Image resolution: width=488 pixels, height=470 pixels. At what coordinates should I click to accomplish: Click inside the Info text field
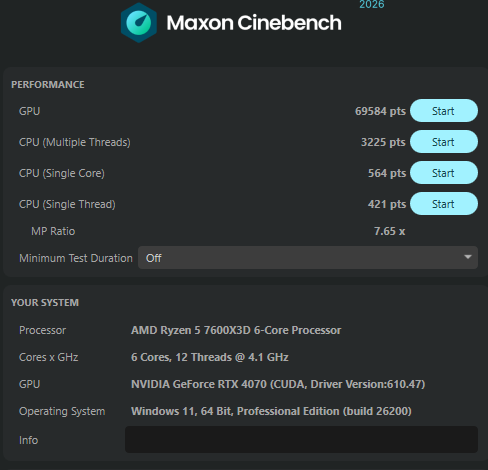tap(301, 439)
